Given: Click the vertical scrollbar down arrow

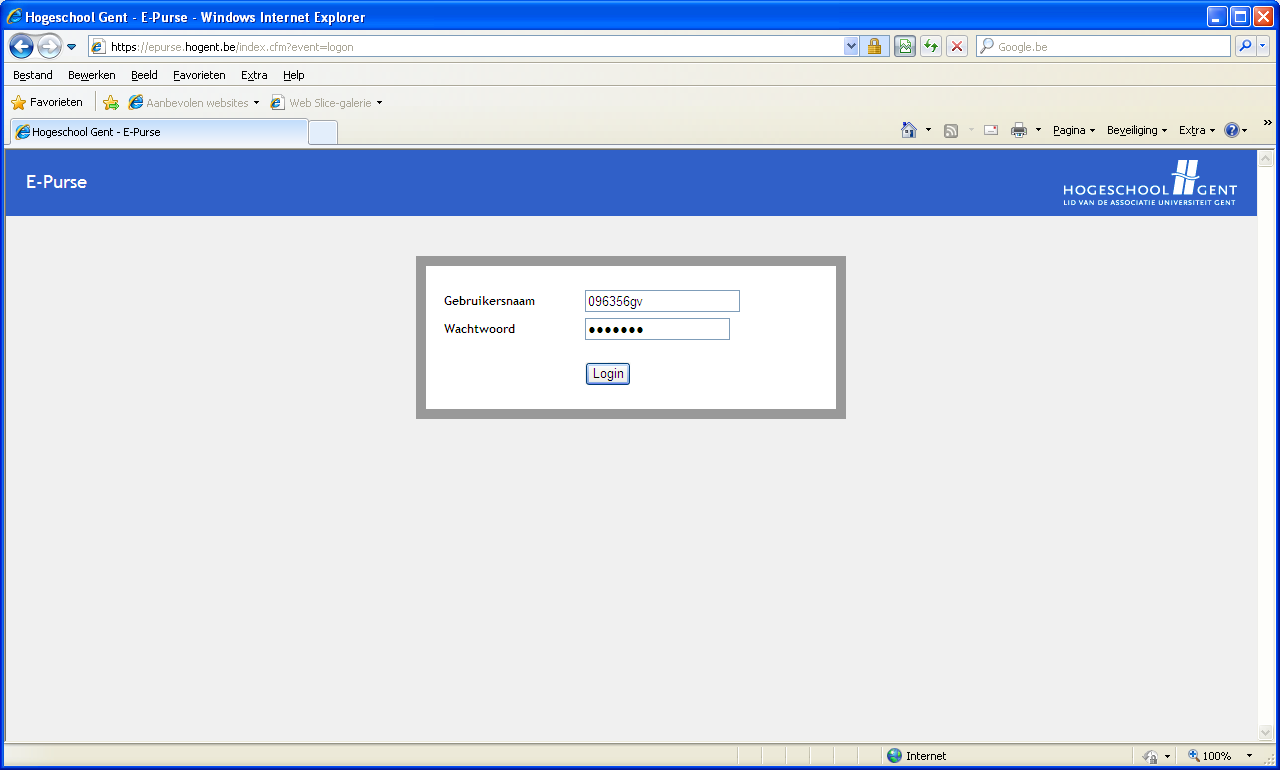Looking at the screenshot, I should tap(1265, 733).
